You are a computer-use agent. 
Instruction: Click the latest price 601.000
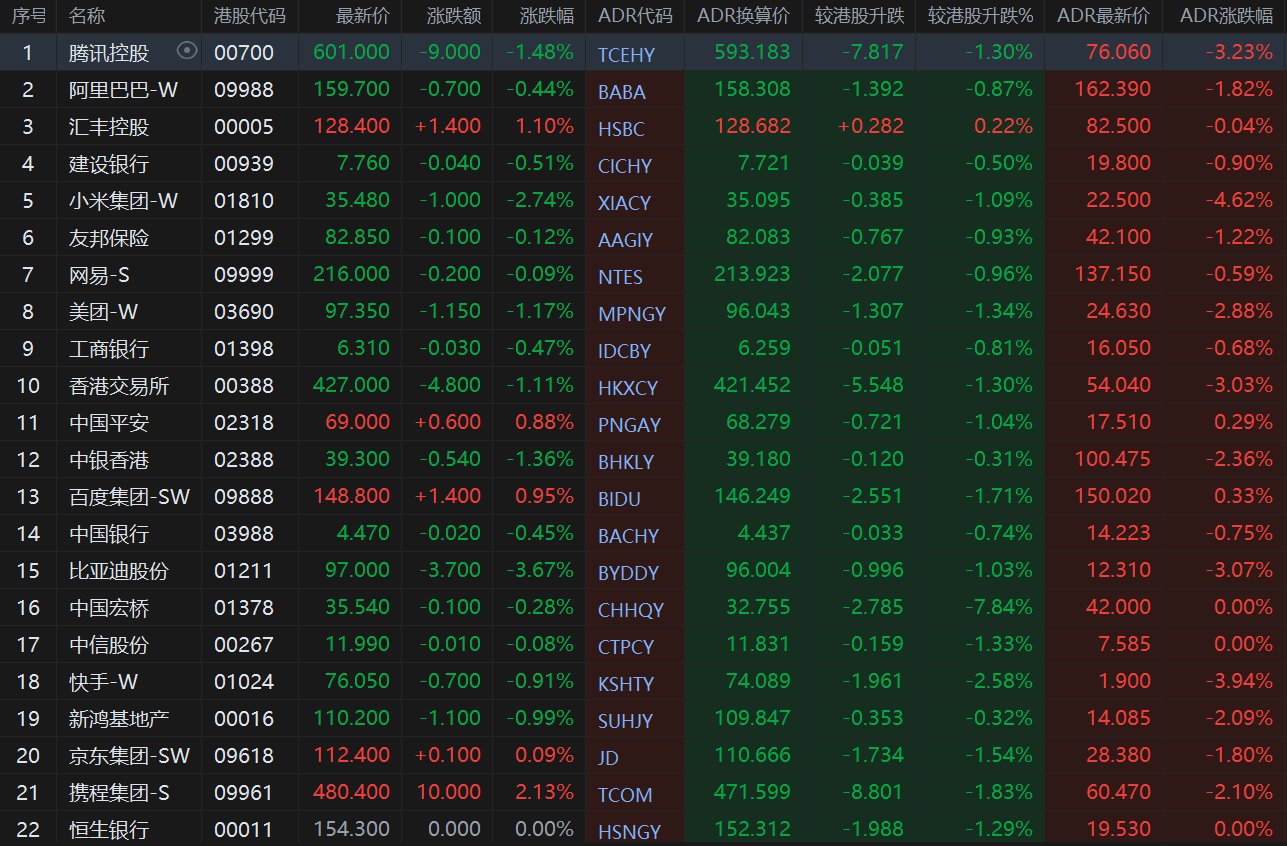point(351,53)
